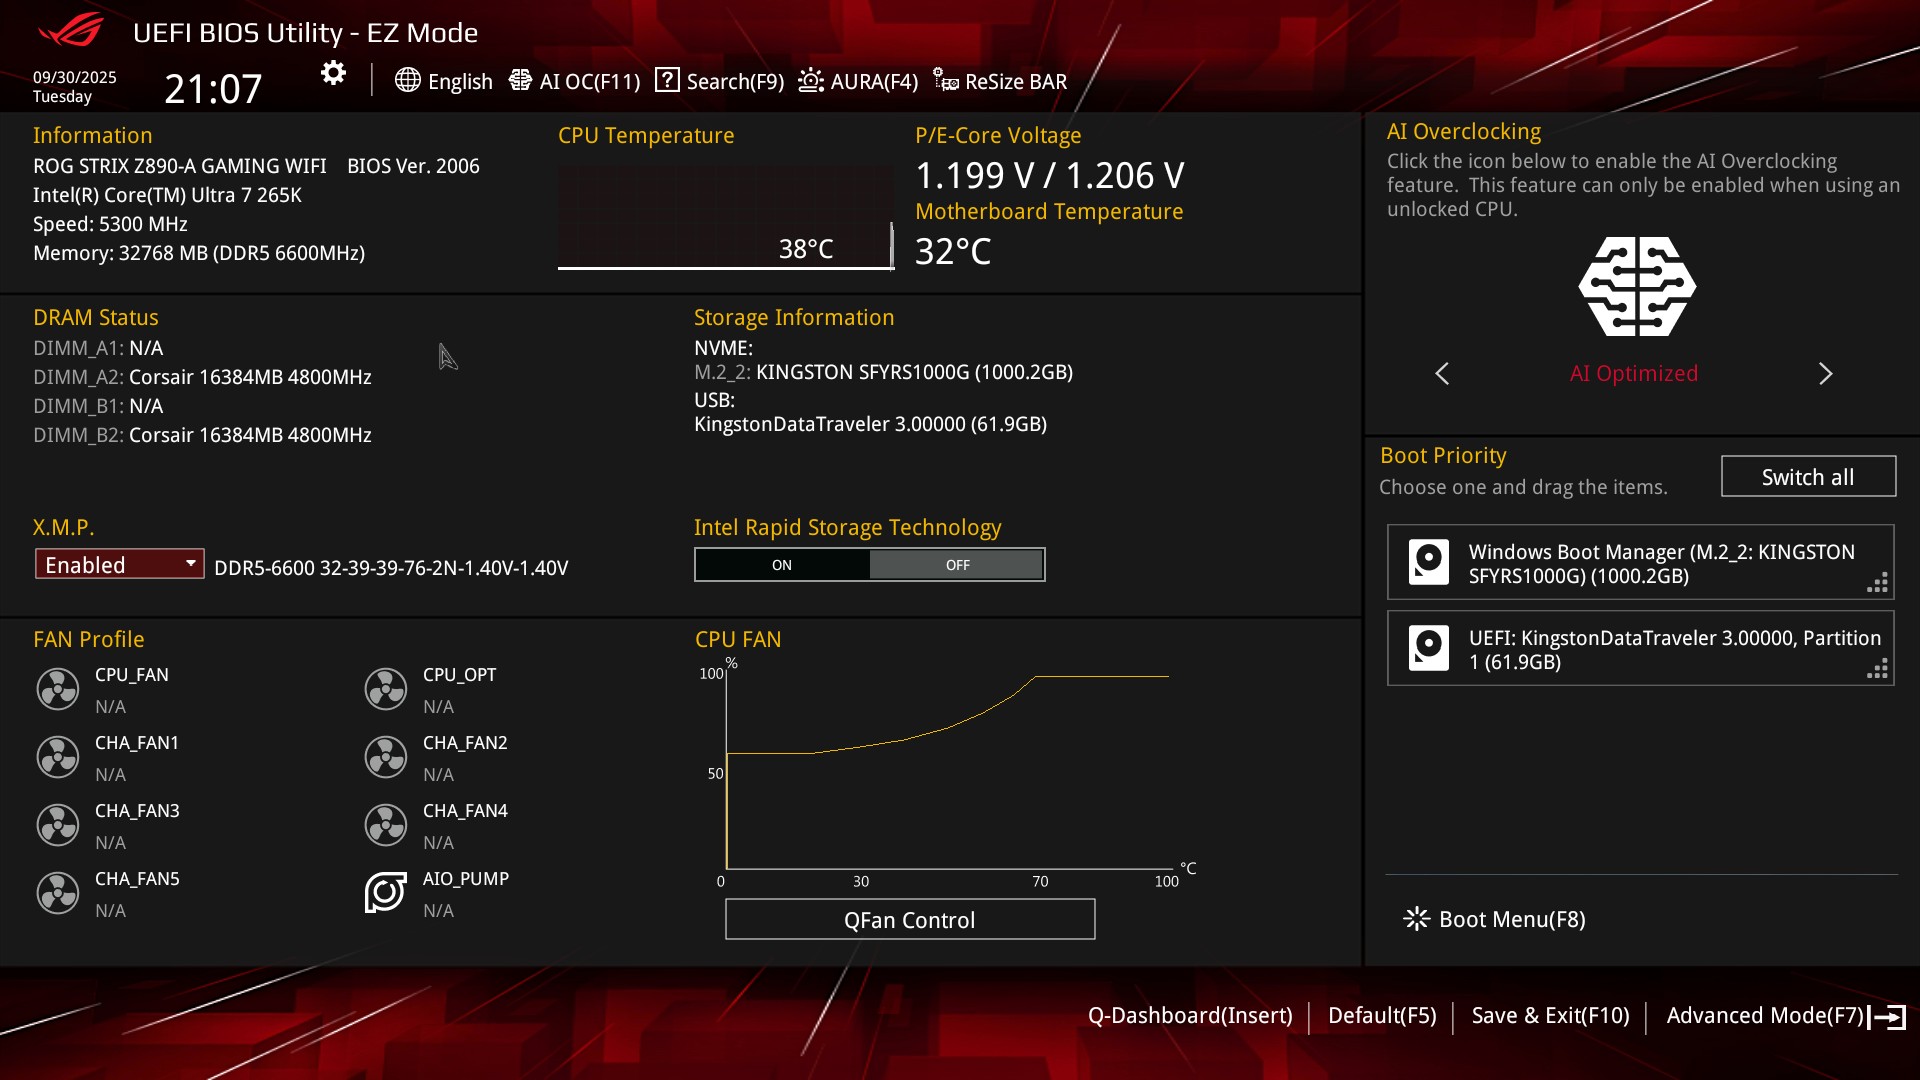The height and width of the screenshot is (1080, 1920).
Task: Click the CHA_FAN2 fan icon
Action: (385, 757)
